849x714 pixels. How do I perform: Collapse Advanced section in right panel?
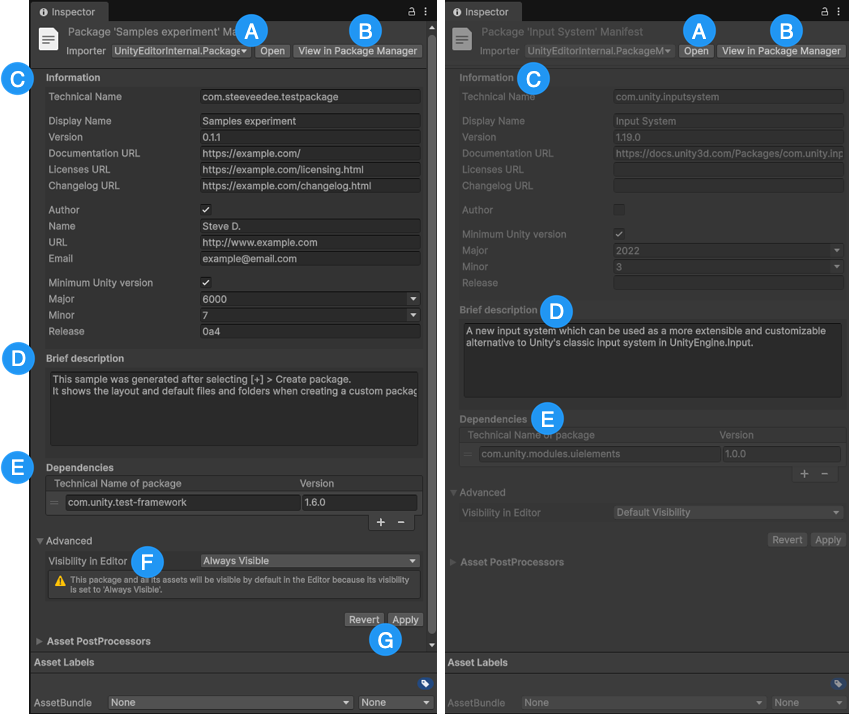[454, 493]
